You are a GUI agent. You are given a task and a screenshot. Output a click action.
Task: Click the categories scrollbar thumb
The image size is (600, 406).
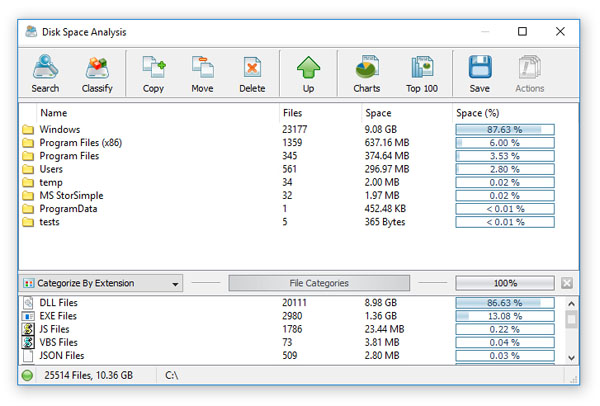click(571, 320)
